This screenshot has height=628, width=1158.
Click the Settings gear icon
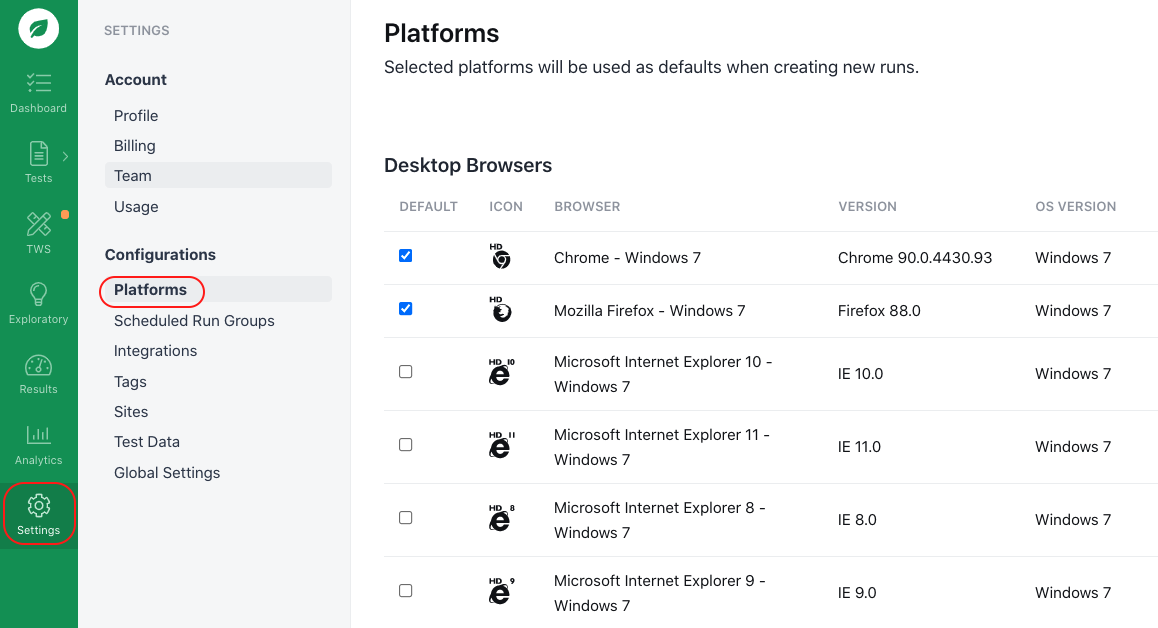pyautogui.click(x=38, y=514)
